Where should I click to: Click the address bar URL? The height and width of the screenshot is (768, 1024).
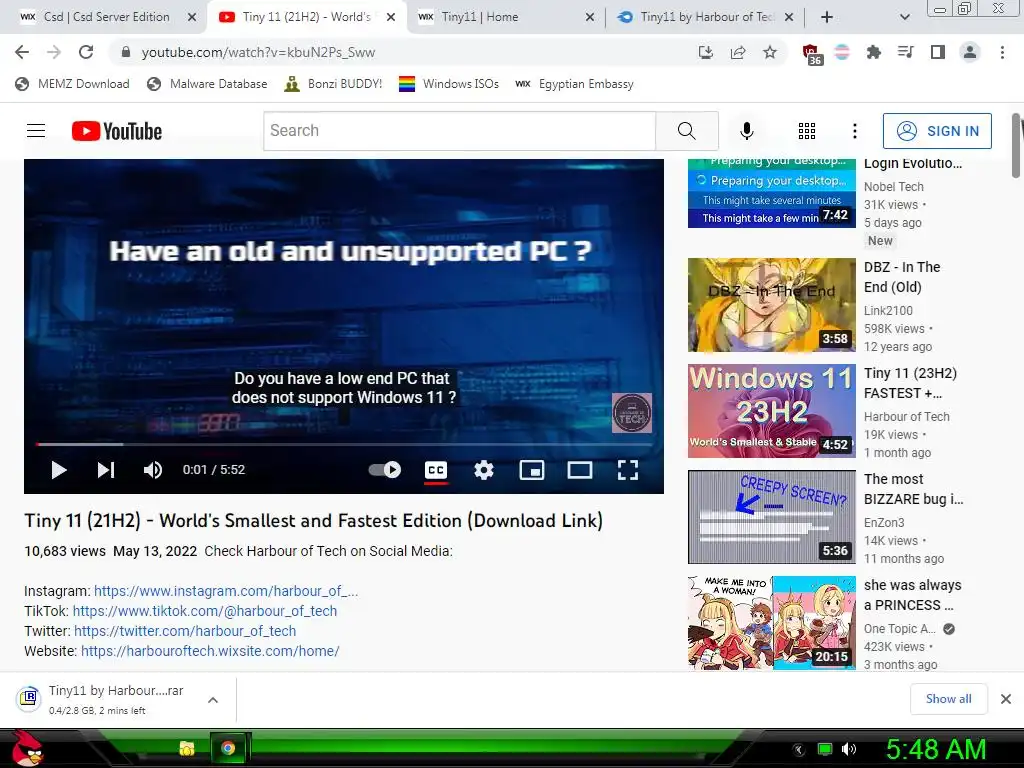pyautogui.click(x=258, y=52)
